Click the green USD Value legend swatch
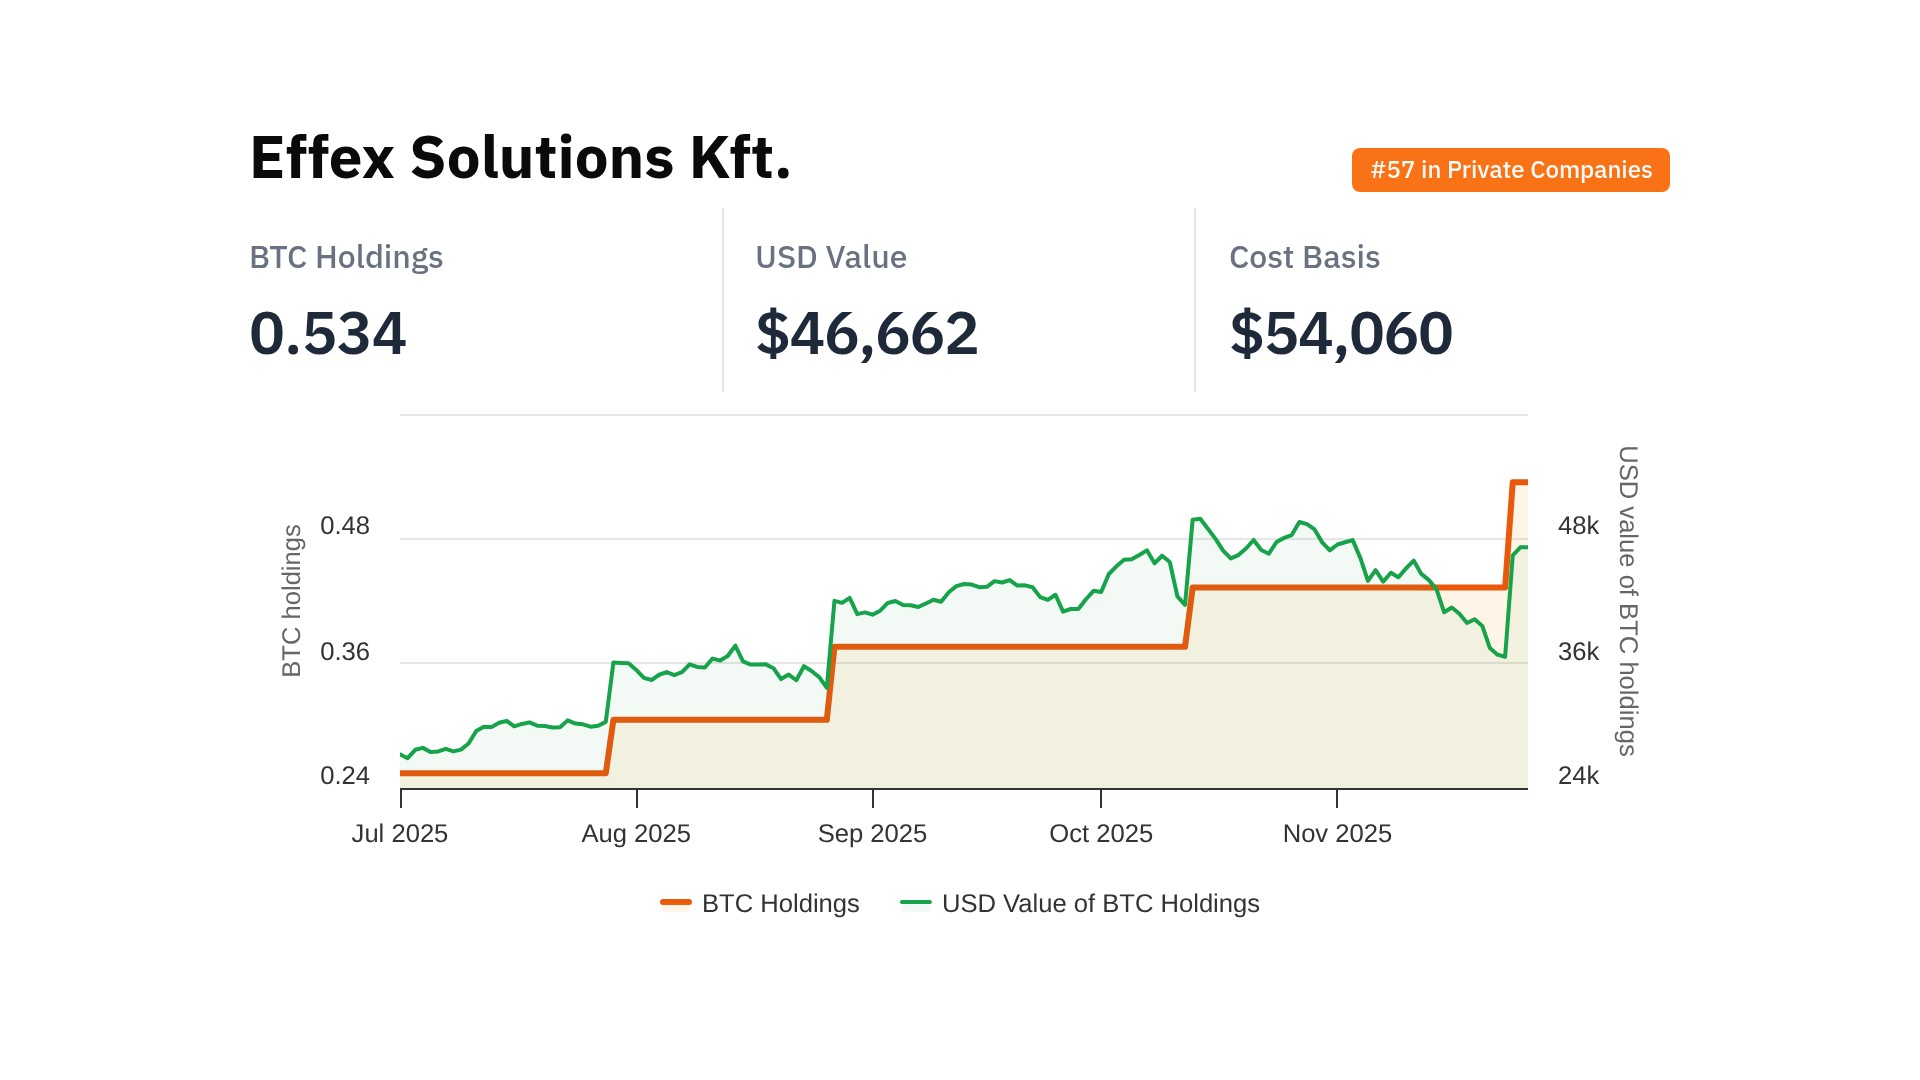Image resolution: width=1920 pixels, height=1080 pixels. click(915, 903)
